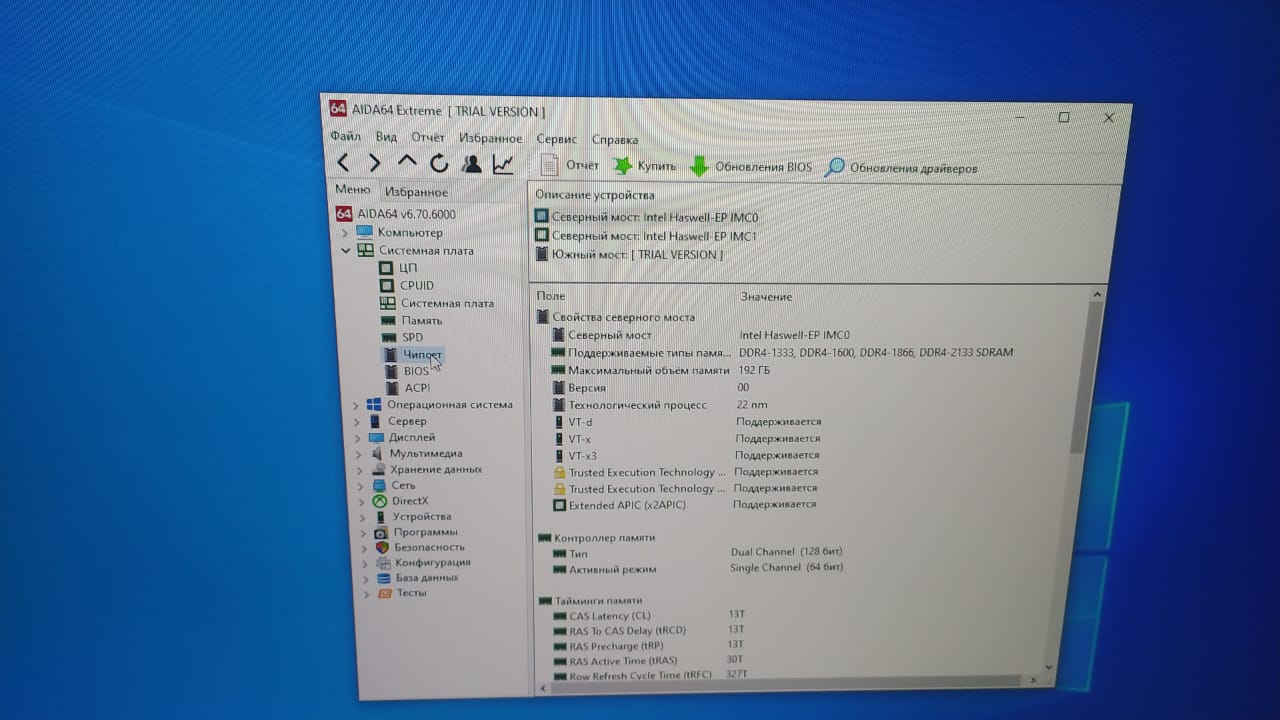This screenshot has height=720, width=1280.
Task: Expand the Конфигурация node
Action: [x=365, y=563]
